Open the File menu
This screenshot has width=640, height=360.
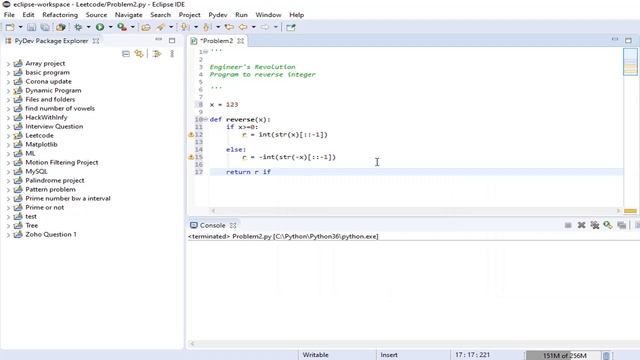[9, 15]
